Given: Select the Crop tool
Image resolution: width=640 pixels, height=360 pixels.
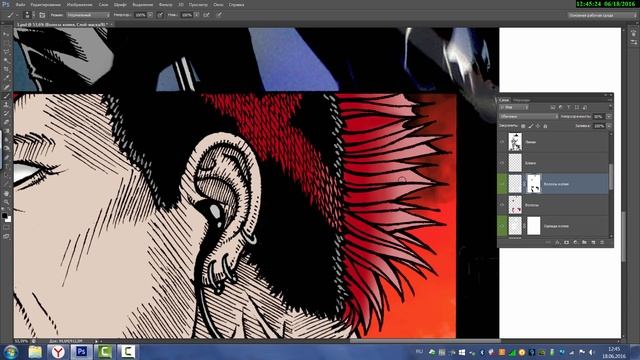Looking at the screenshot, I should coord(6,69).
